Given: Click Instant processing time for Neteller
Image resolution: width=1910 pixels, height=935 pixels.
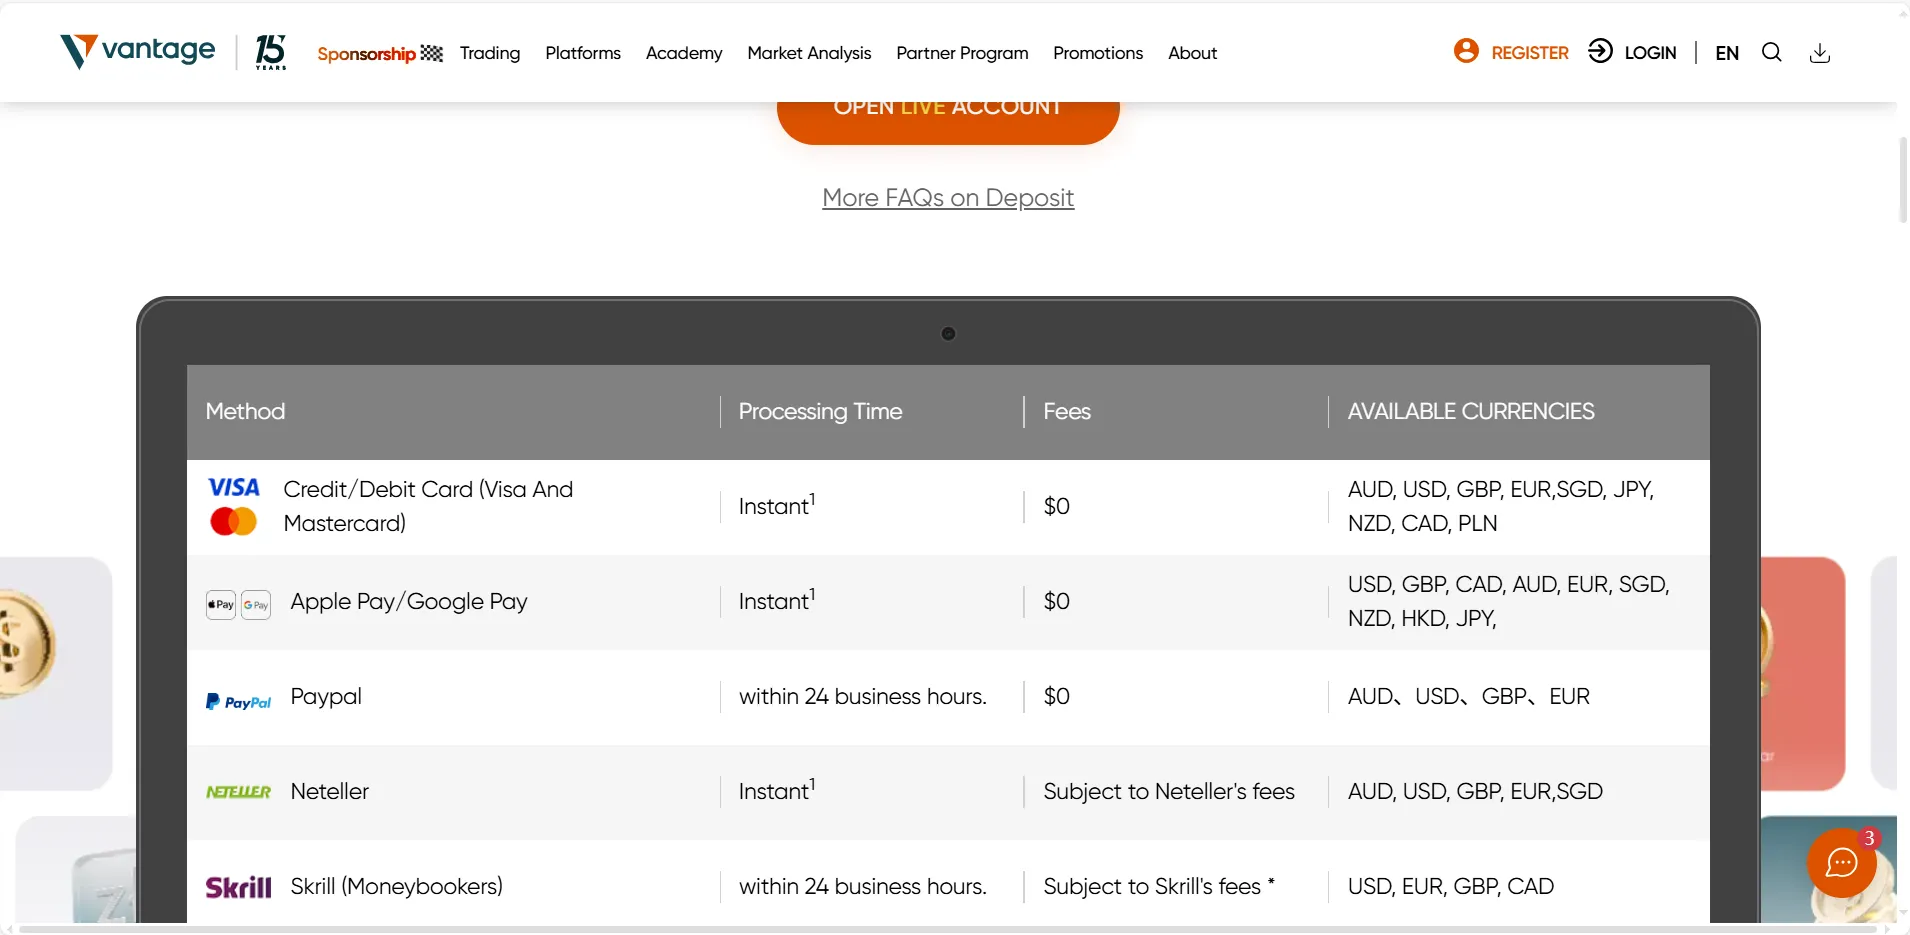Looking at the screenshot, I should [x=777, y=790].
